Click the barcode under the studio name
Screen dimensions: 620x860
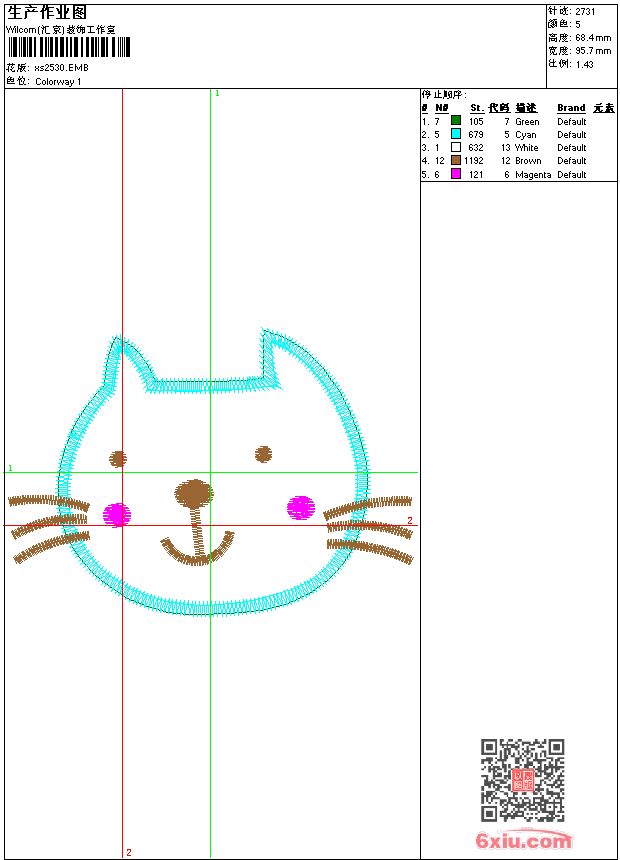(x=69, y=47)
